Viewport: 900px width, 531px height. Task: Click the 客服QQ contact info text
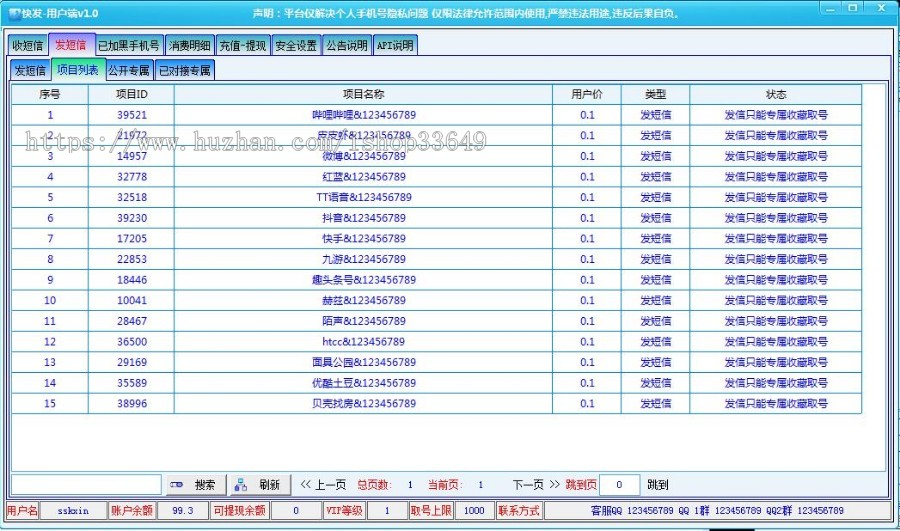[717, 510]
